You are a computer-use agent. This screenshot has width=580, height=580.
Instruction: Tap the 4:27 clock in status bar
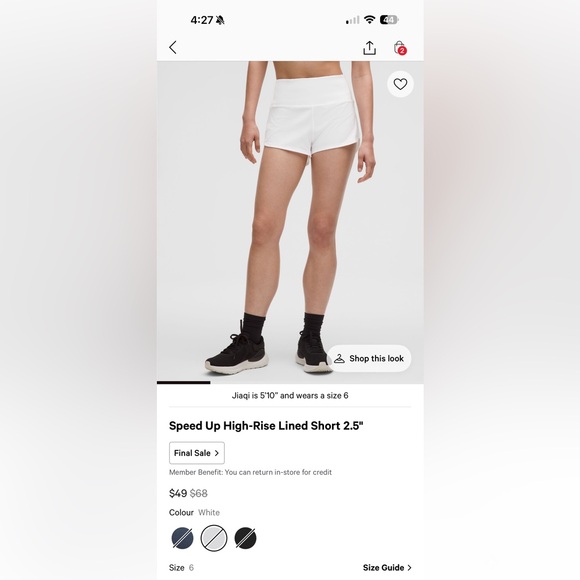[x=202, y=20]
